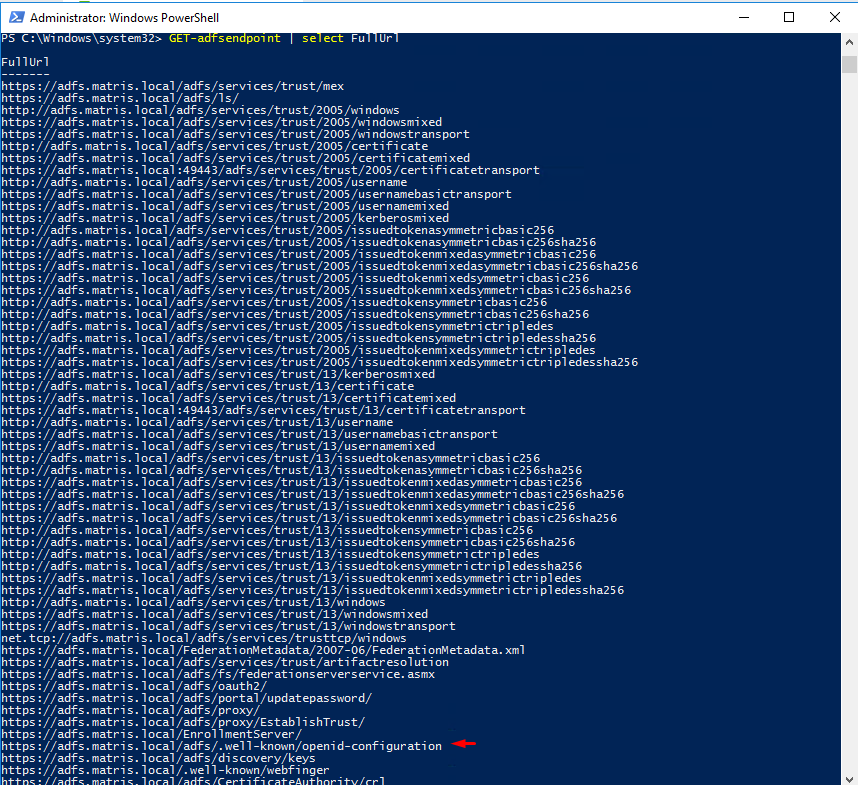The height and width of the screenshot is (785, 858).
Task: Click the PowerShell icon in the title bar
Action: [x=15, y=17]
